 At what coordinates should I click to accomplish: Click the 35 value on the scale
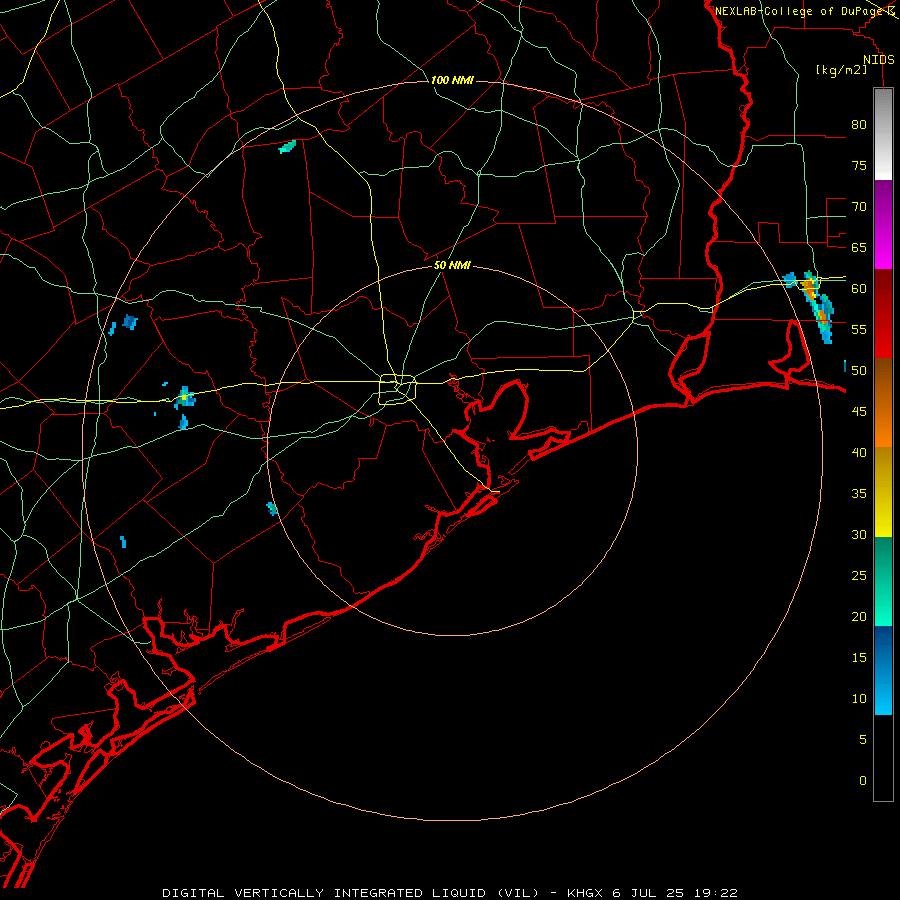tap(859, 494)
